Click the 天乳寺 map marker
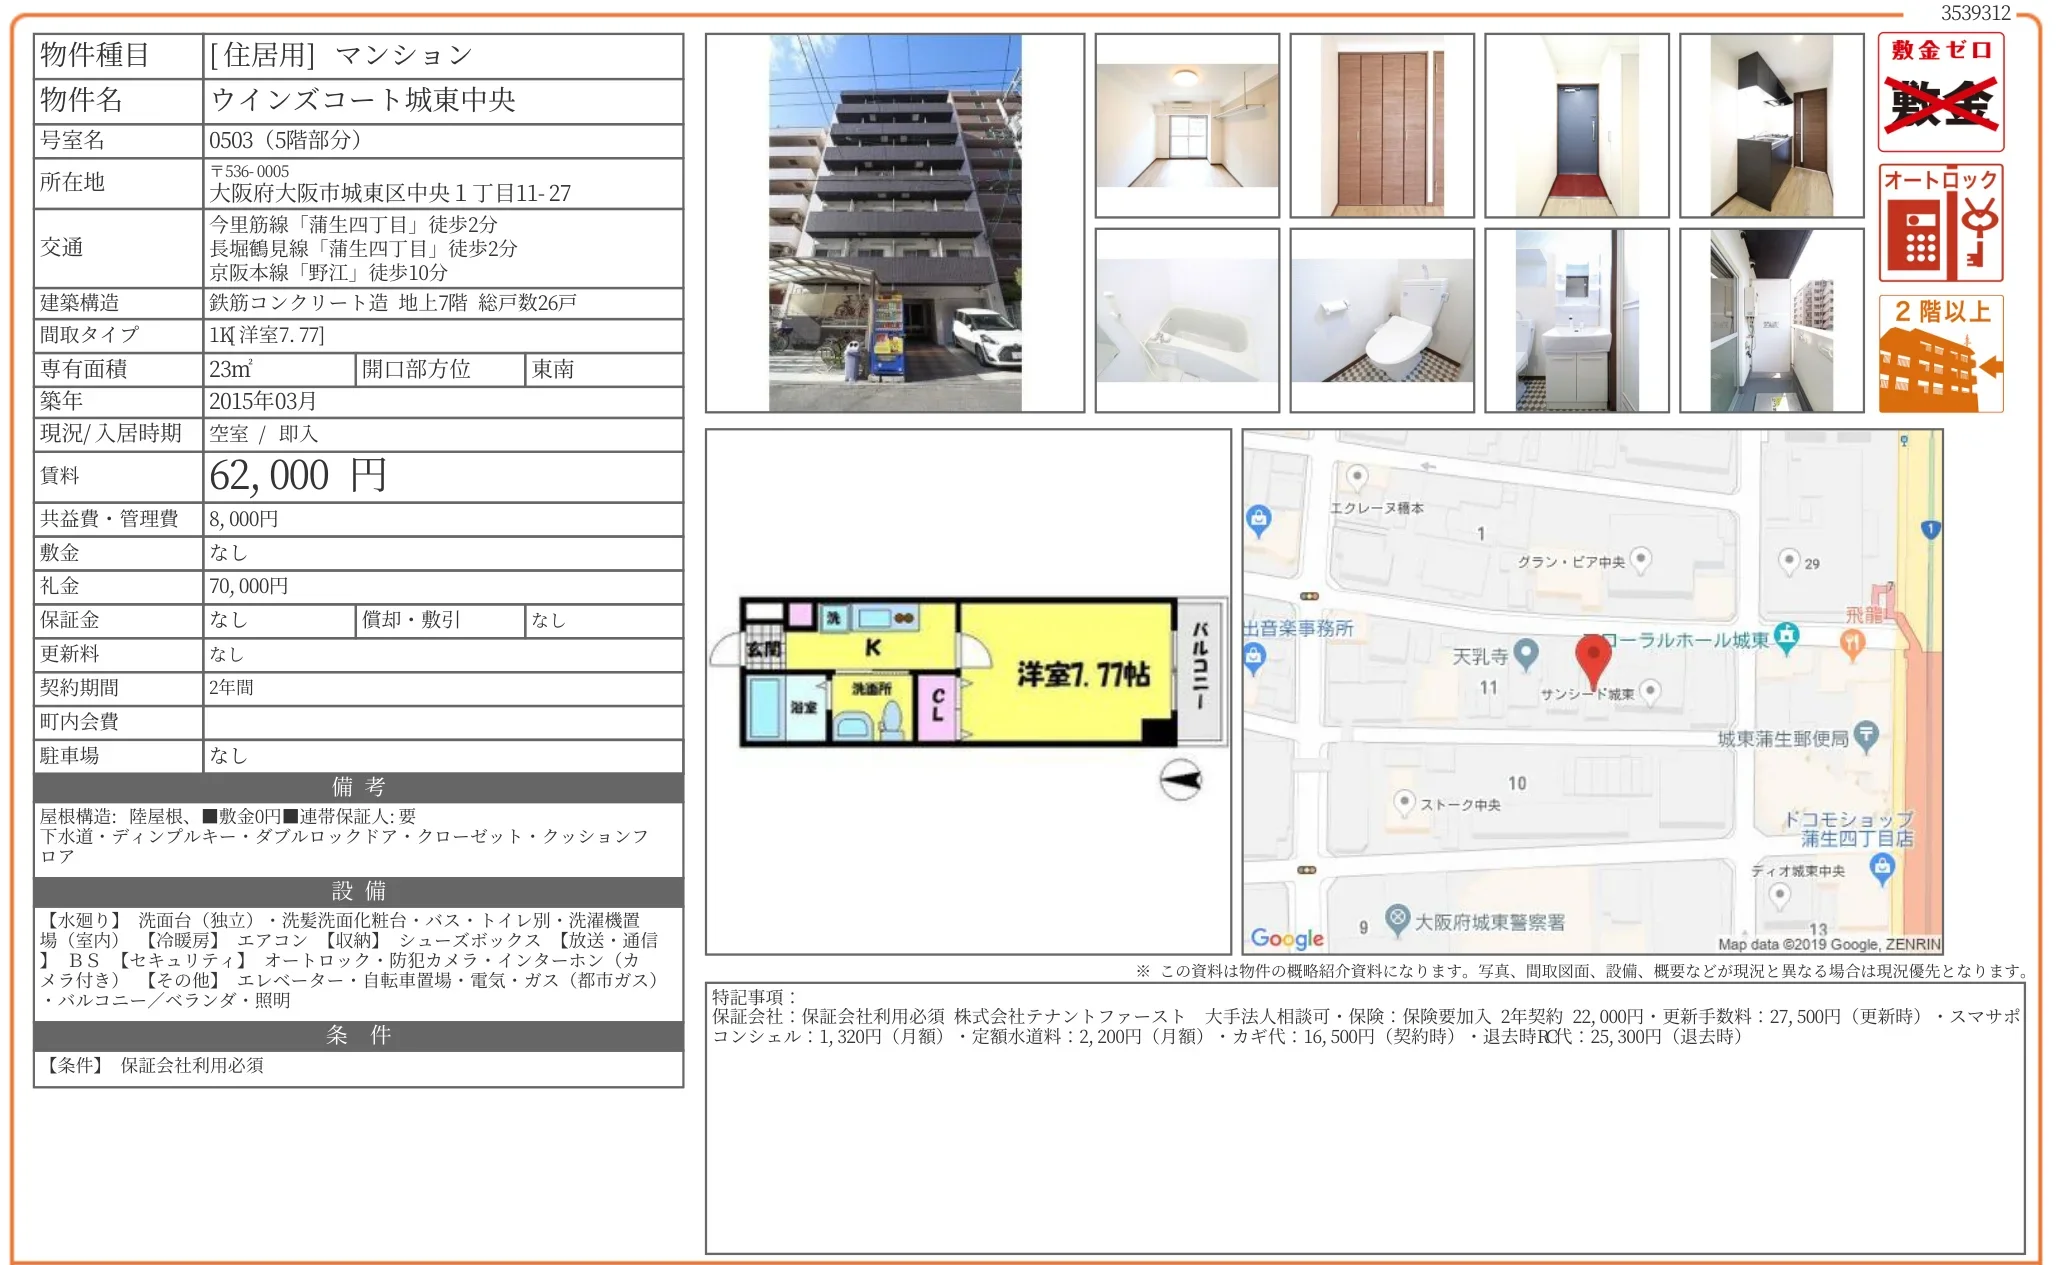Image resolution: width=2056 pixels, height=1265 pixels. pos(1526,654)
